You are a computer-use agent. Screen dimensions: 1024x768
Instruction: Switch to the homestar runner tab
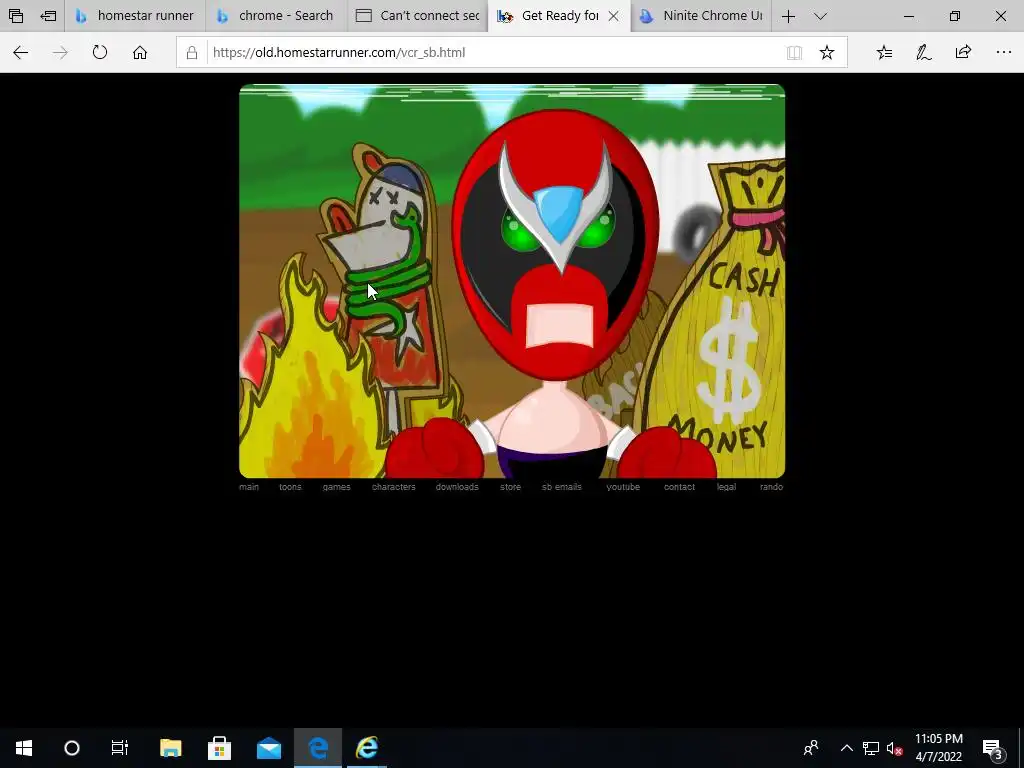click(x=135, y=16)
